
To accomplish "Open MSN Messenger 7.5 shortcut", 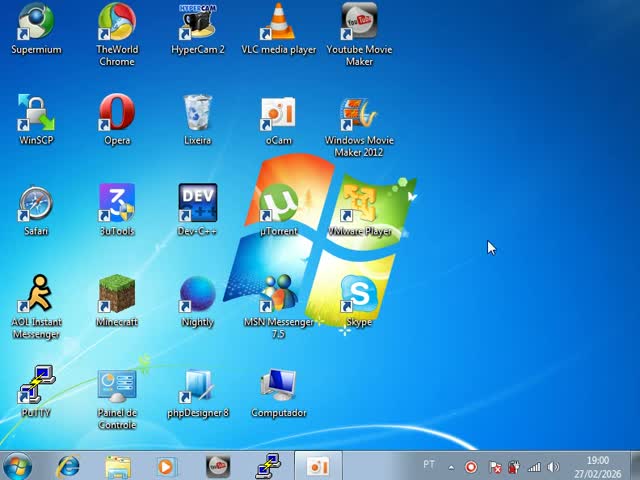I will point(278,296).
